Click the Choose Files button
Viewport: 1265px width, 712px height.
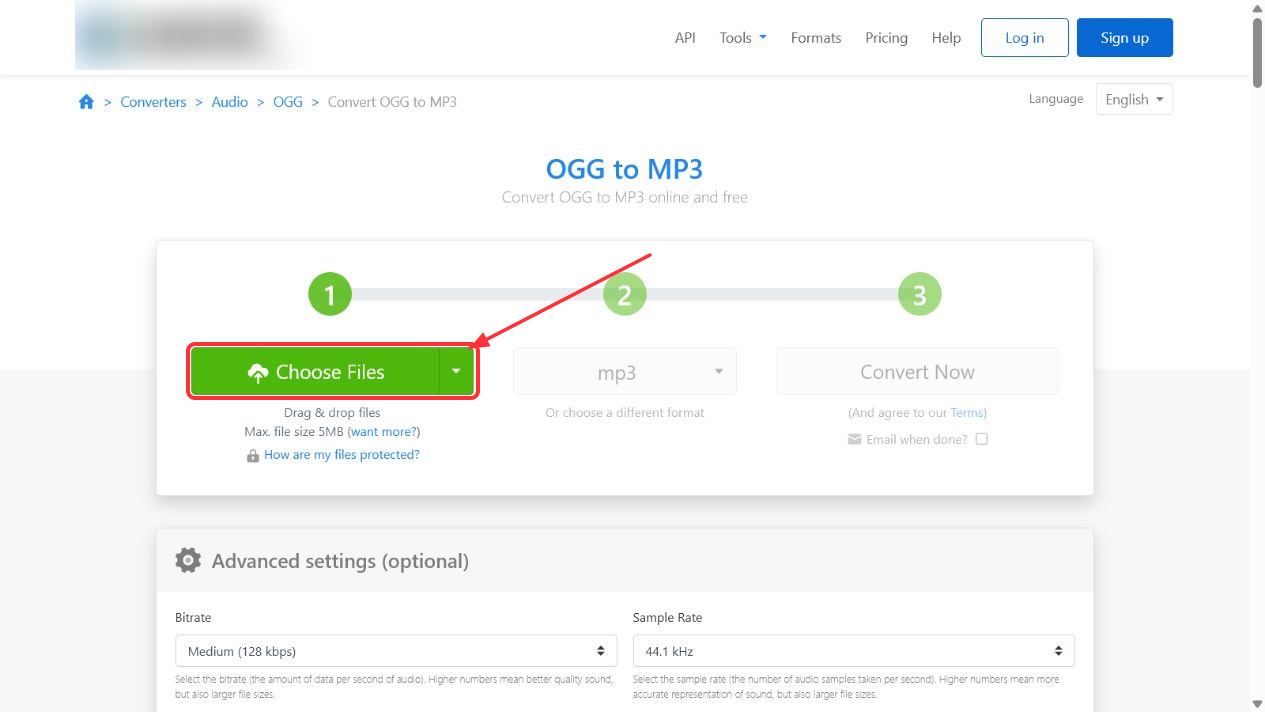tap(315, 372)
